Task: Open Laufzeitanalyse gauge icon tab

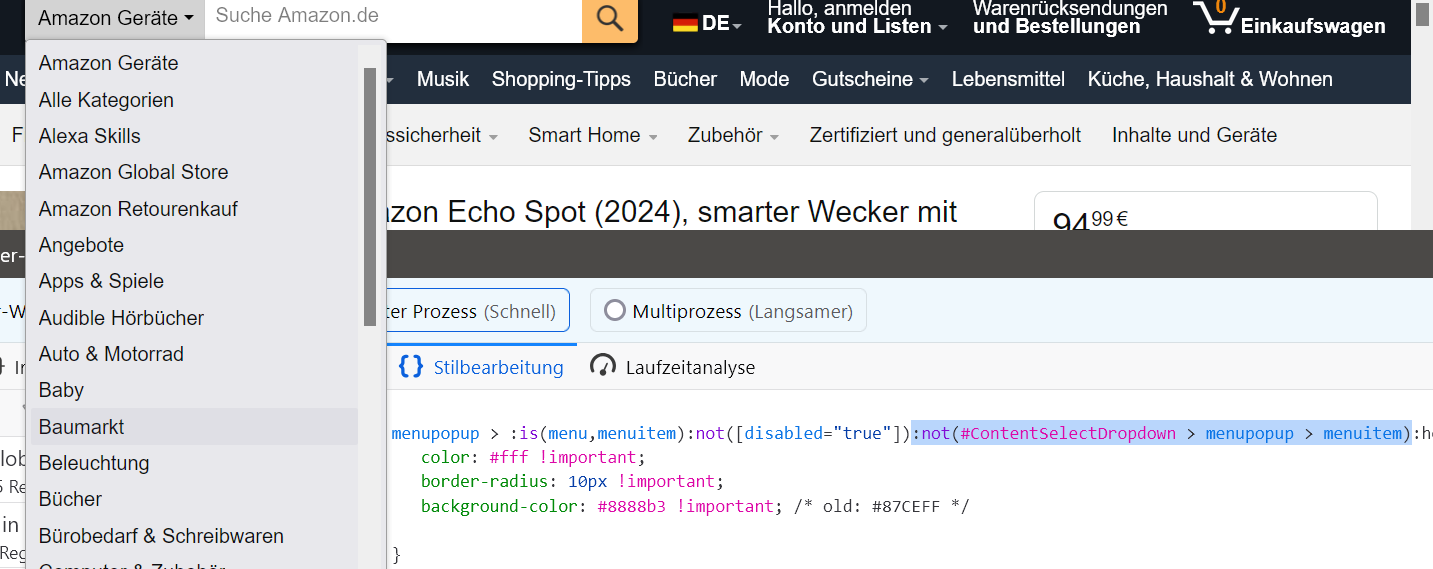Action: tap(602, 366)
